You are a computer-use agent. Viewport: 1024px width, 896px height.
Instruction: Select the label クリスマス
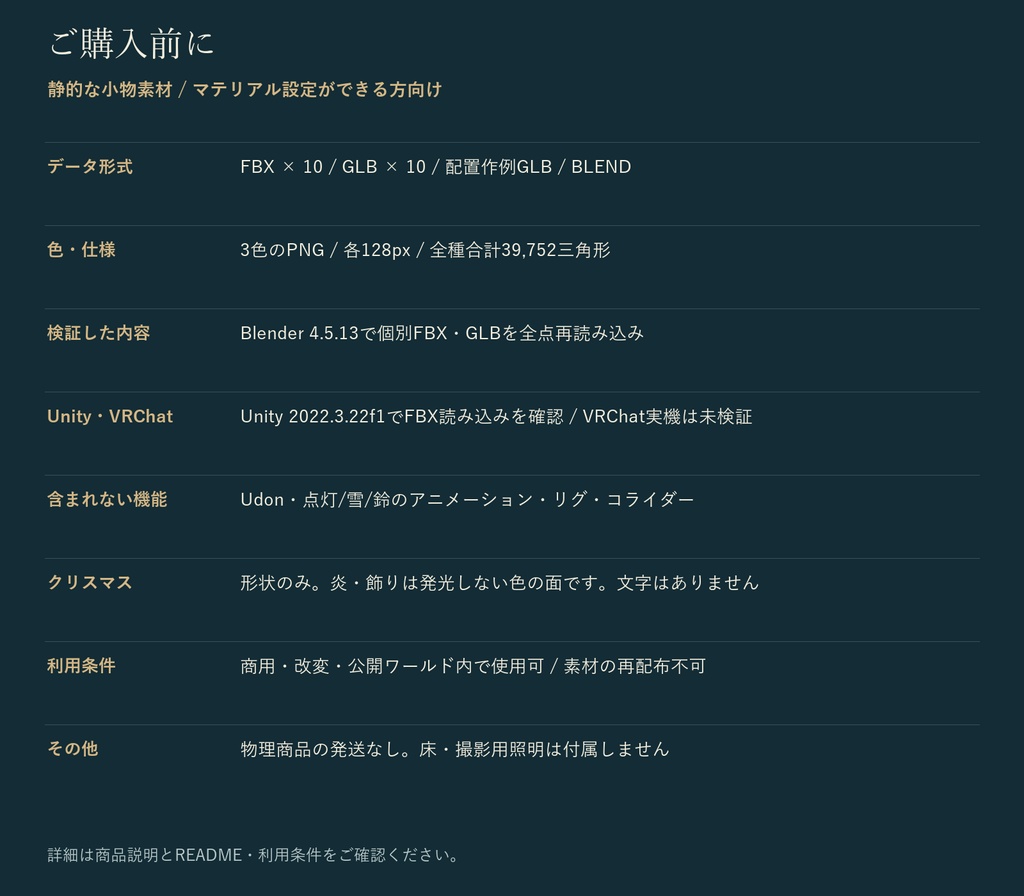(90, 583)
